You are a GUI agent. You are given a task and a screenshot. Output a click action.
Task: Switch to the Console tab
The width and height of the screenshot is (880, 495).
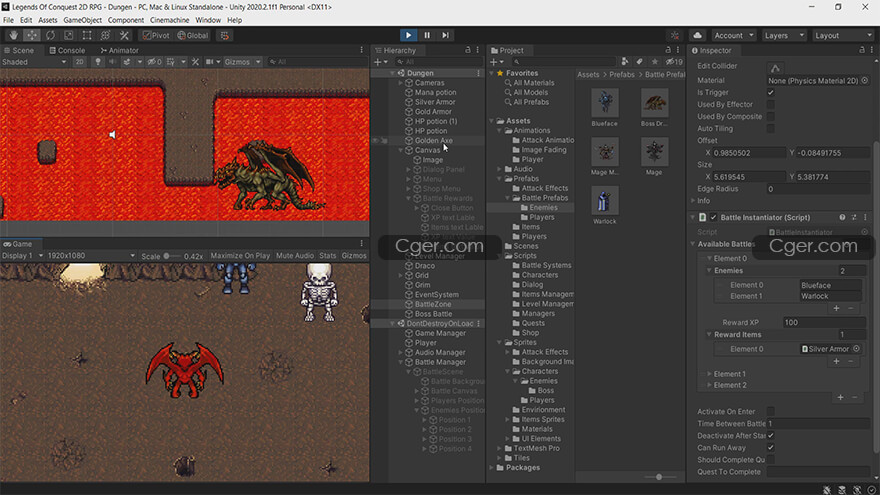coord(67,50)
